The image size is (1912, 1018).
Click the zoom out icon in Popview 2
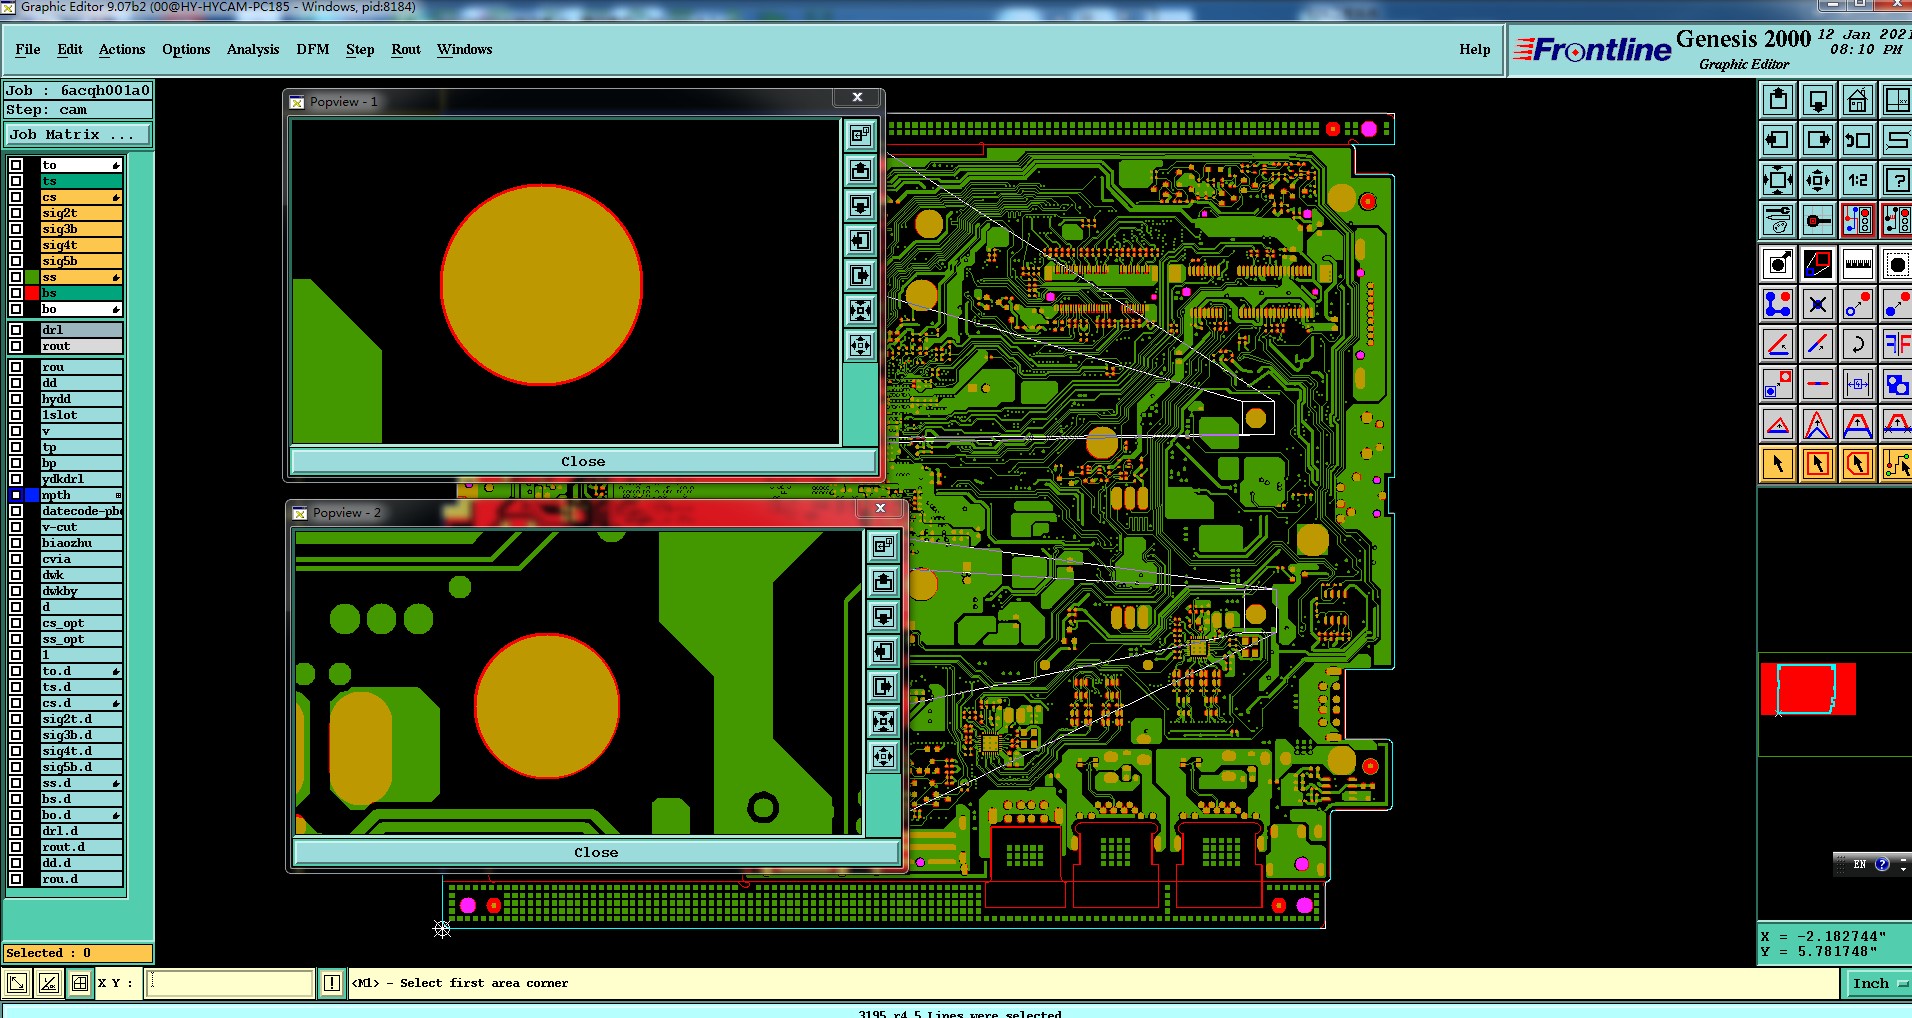(x=883, y=756)
